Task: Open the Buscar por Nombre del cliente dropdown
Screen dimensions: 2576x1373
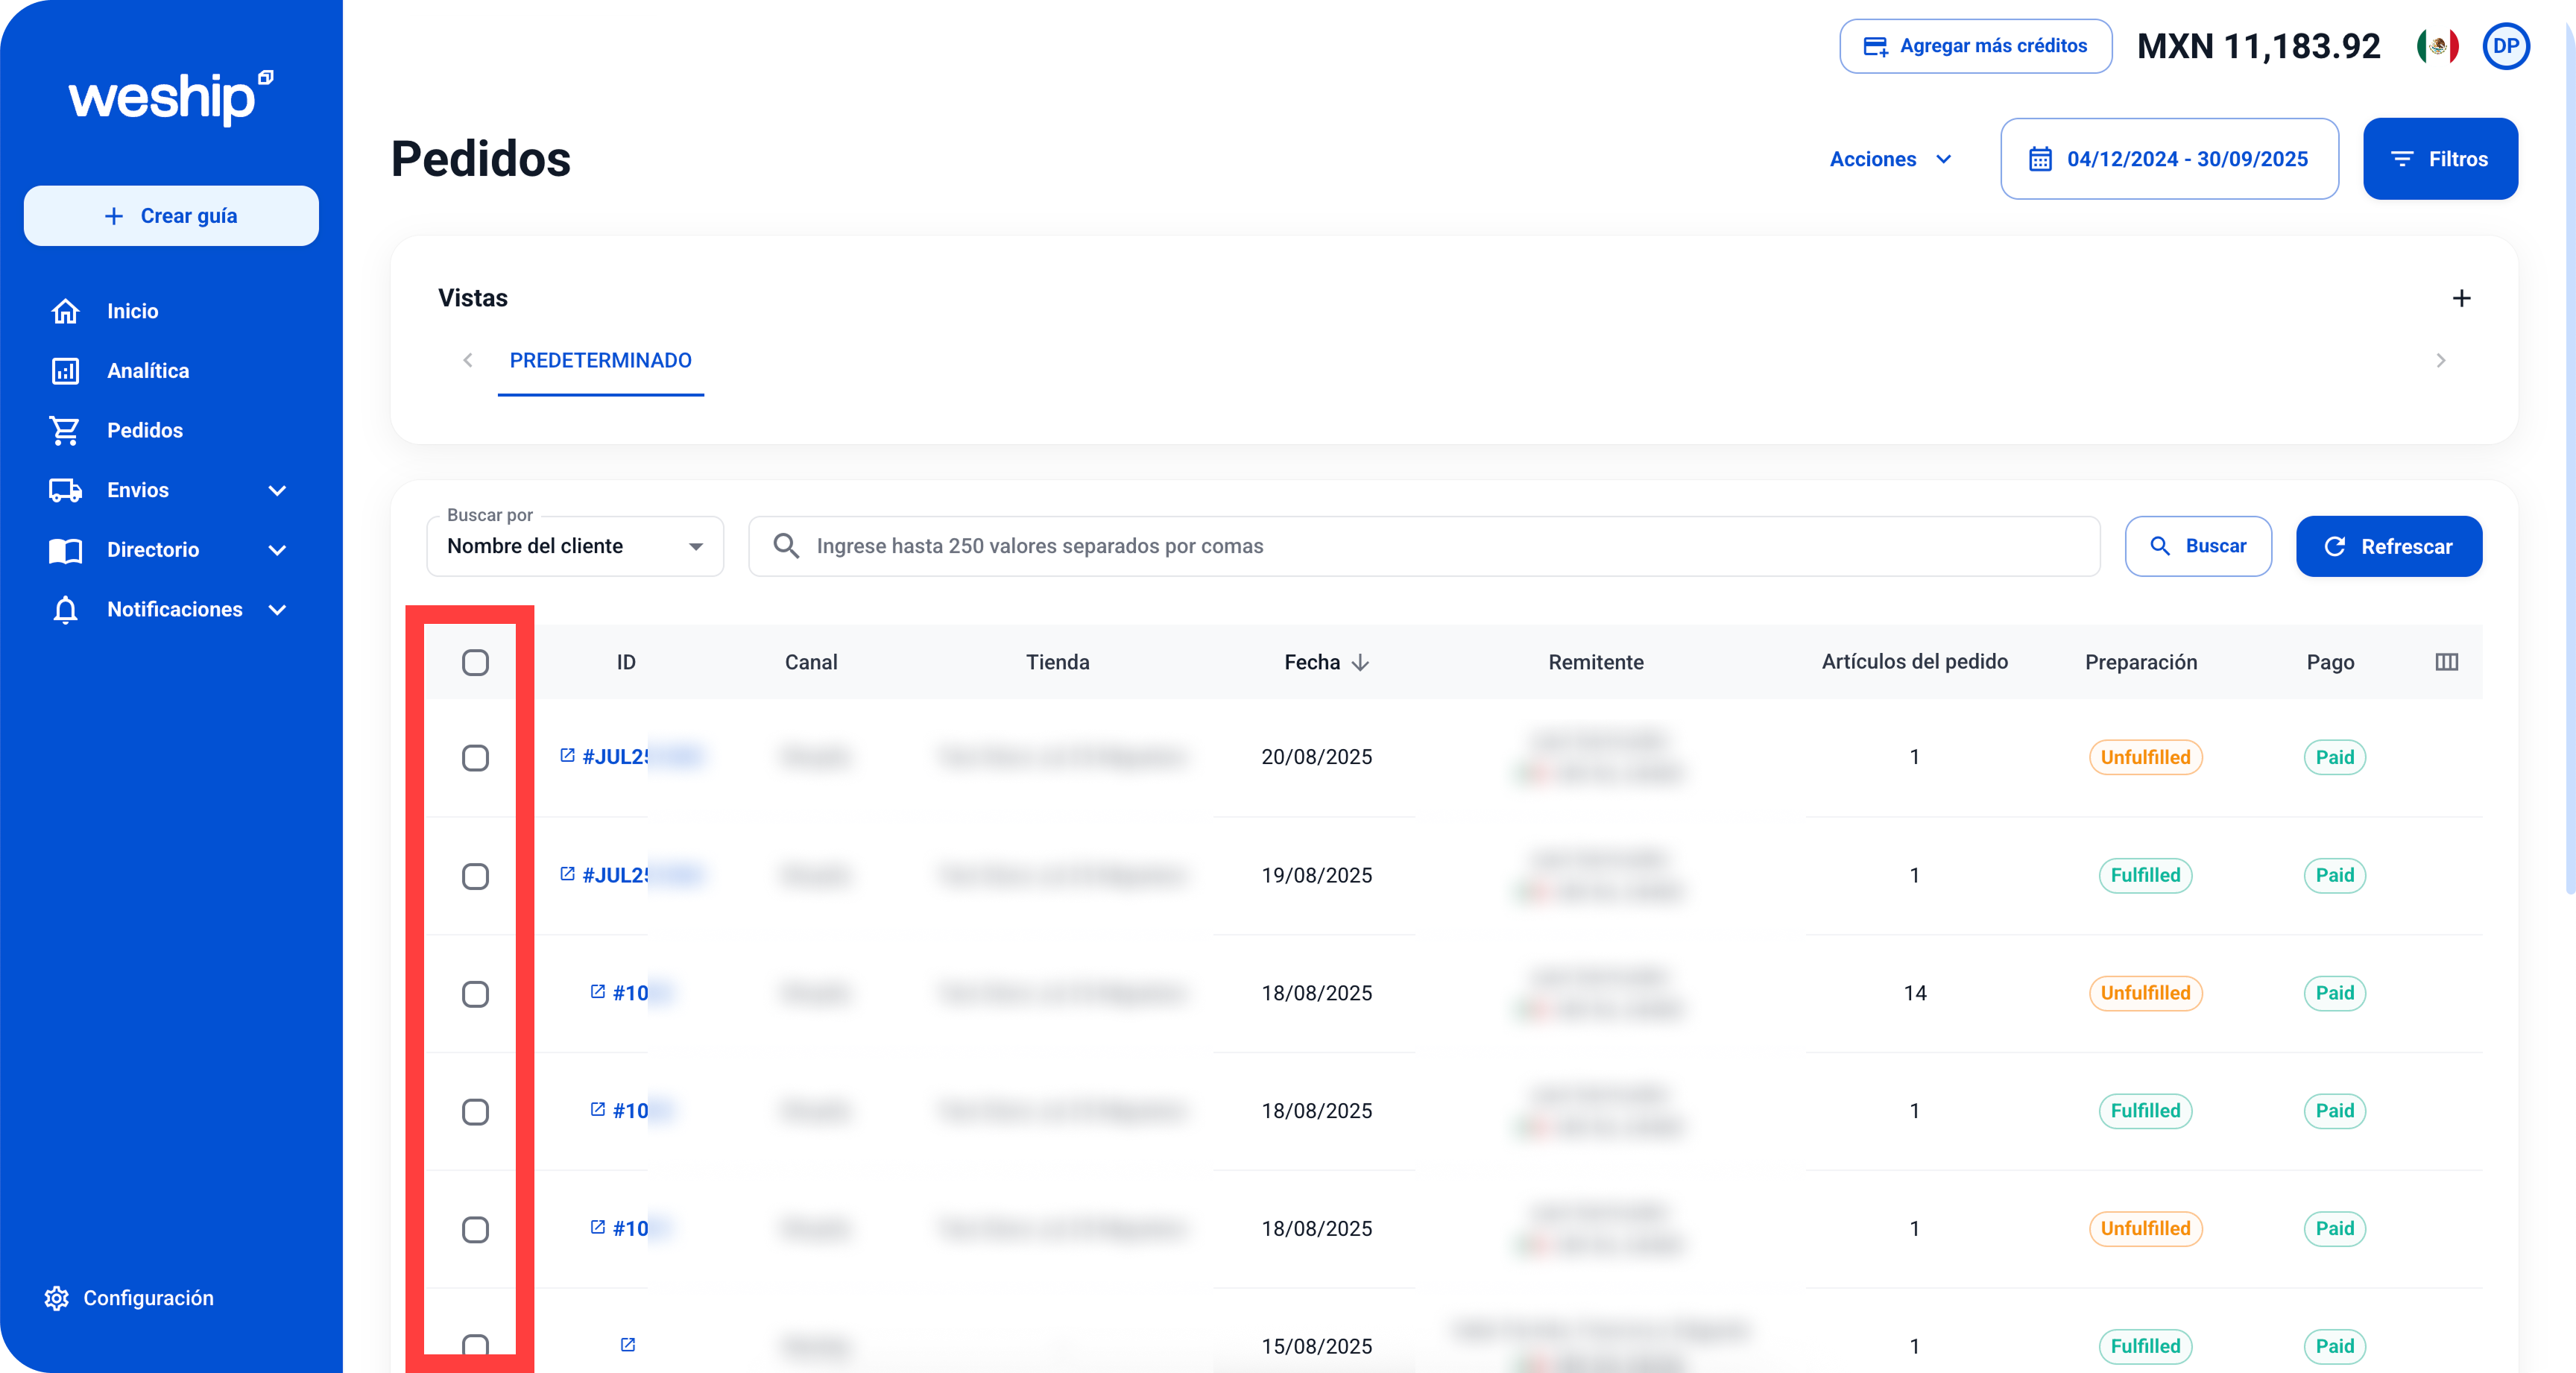Action: tap(575, 546)
